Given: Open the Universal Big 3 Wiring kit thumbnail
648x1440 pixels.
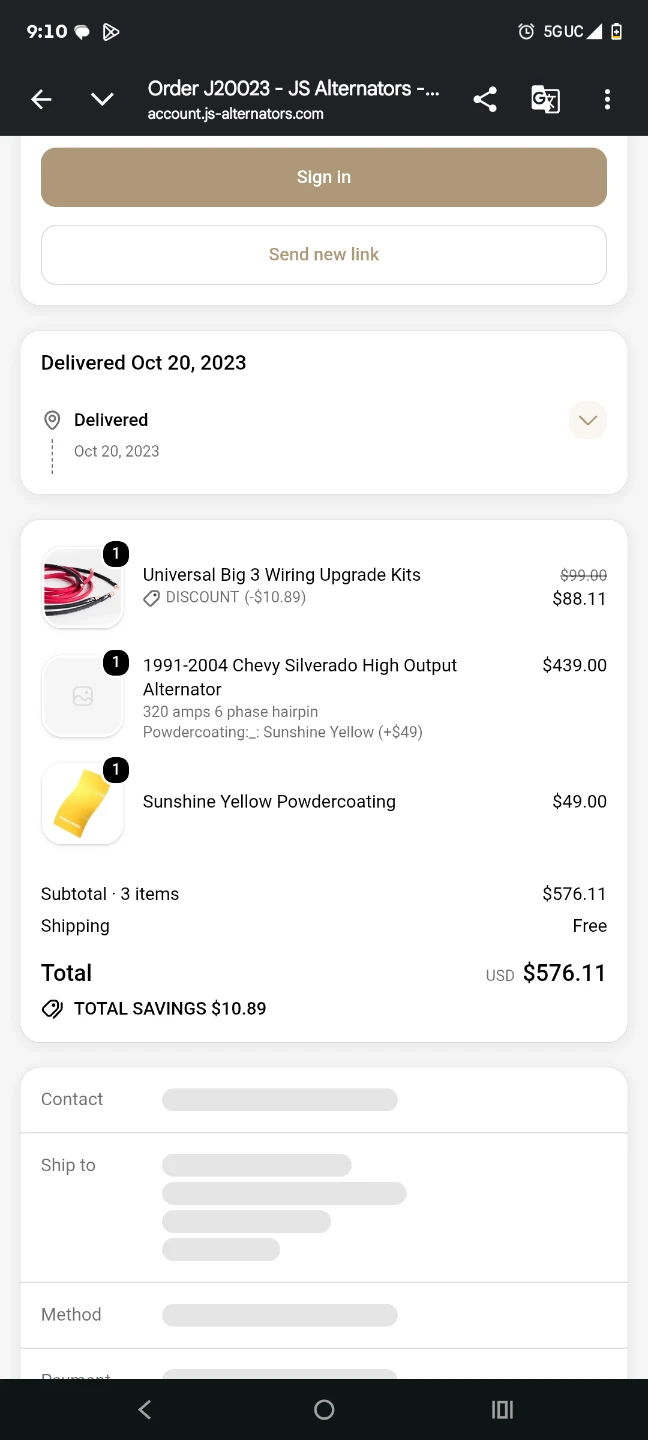Looking at the screenshot, I should point(83,588).
